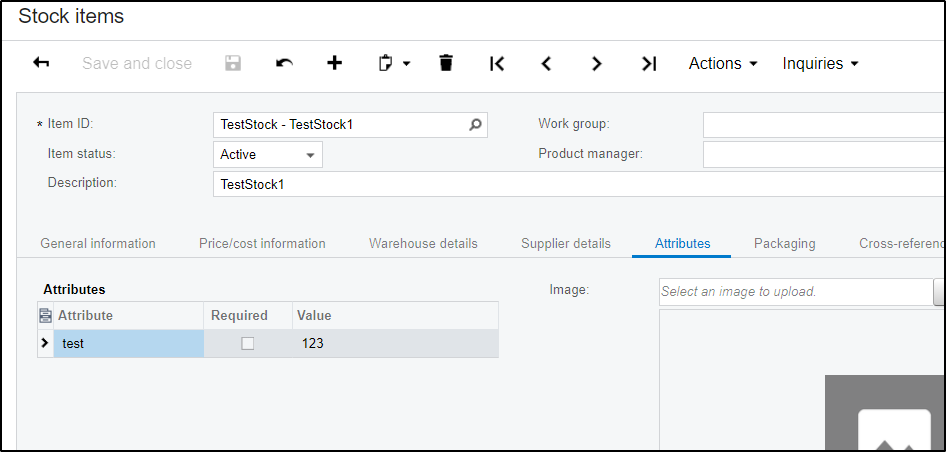946x452 pixels.
Task: Jump to the first record
Action: coord(497,63)
